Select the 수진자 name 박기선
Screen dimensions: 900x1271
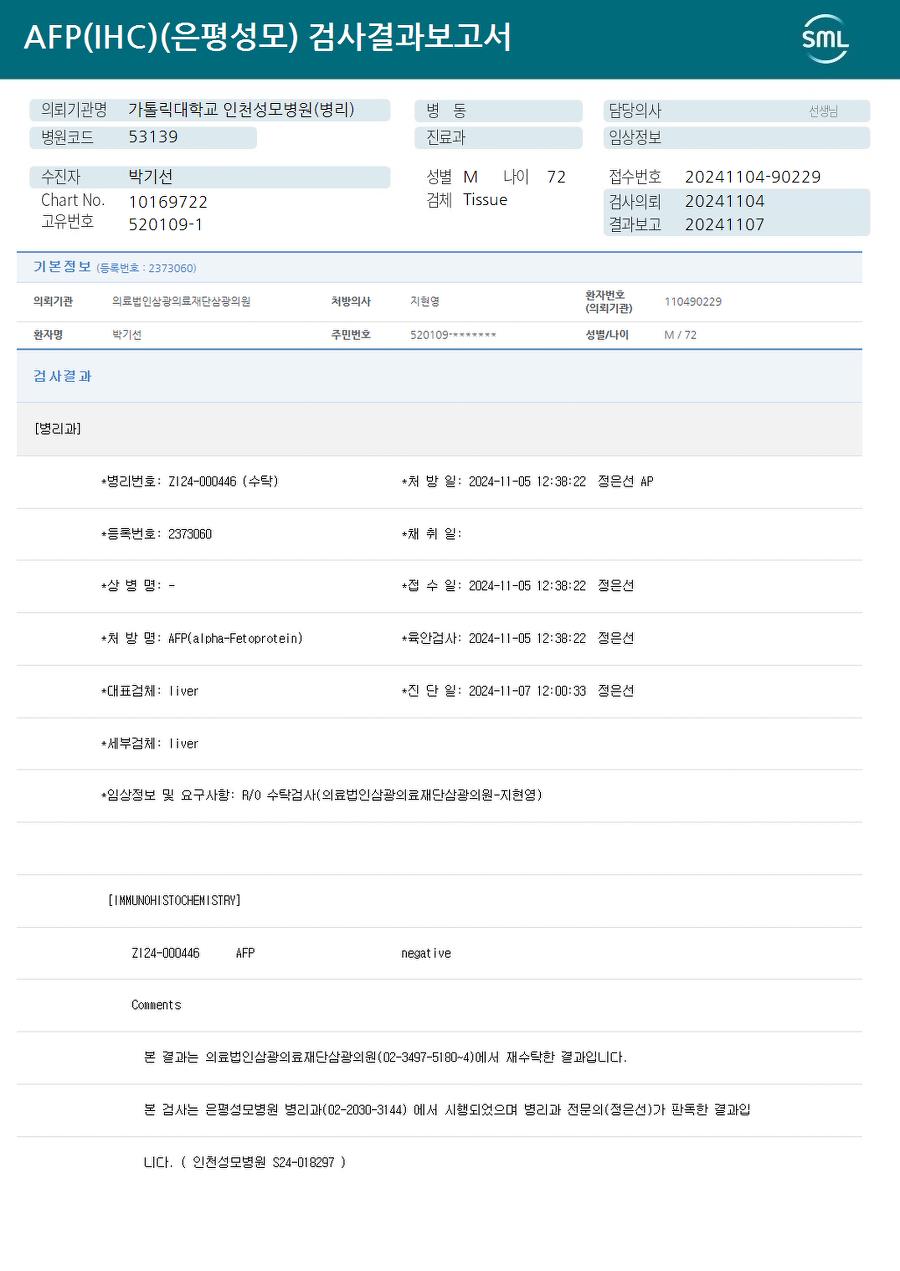coord(150,177)
